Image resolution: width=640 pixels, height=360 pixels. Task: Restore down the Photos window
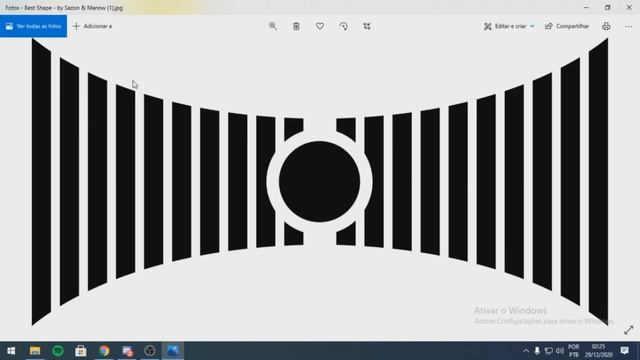607,7
